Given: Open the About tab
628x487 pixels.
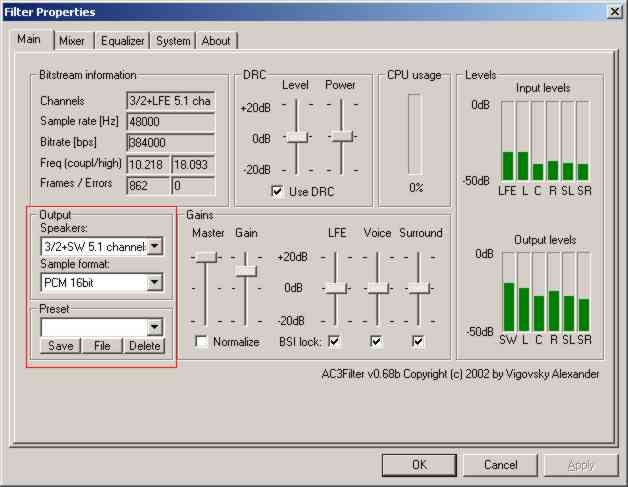Looking at the screenshot, I should pyautogui.click(x=216, y=41).
